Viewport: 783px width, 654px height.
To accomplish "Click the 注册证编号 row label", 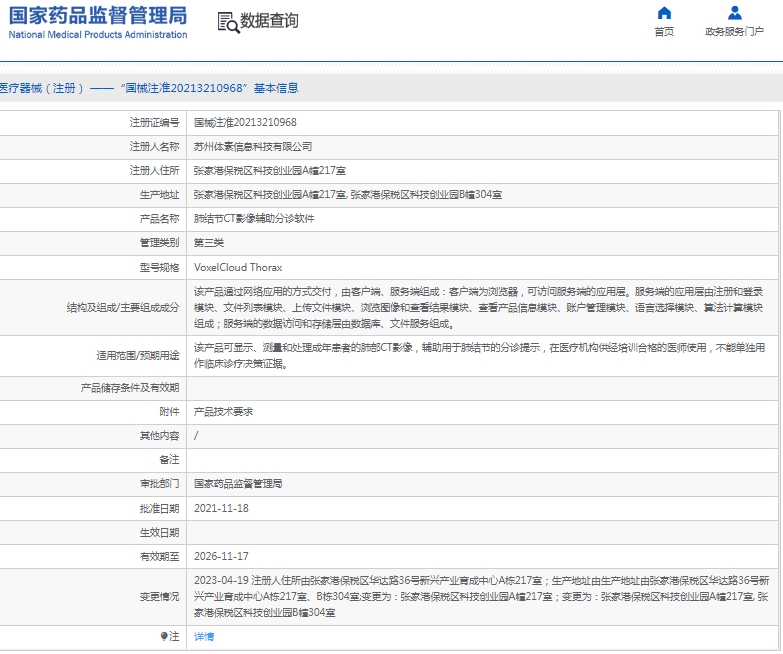I will pos(154,122).
